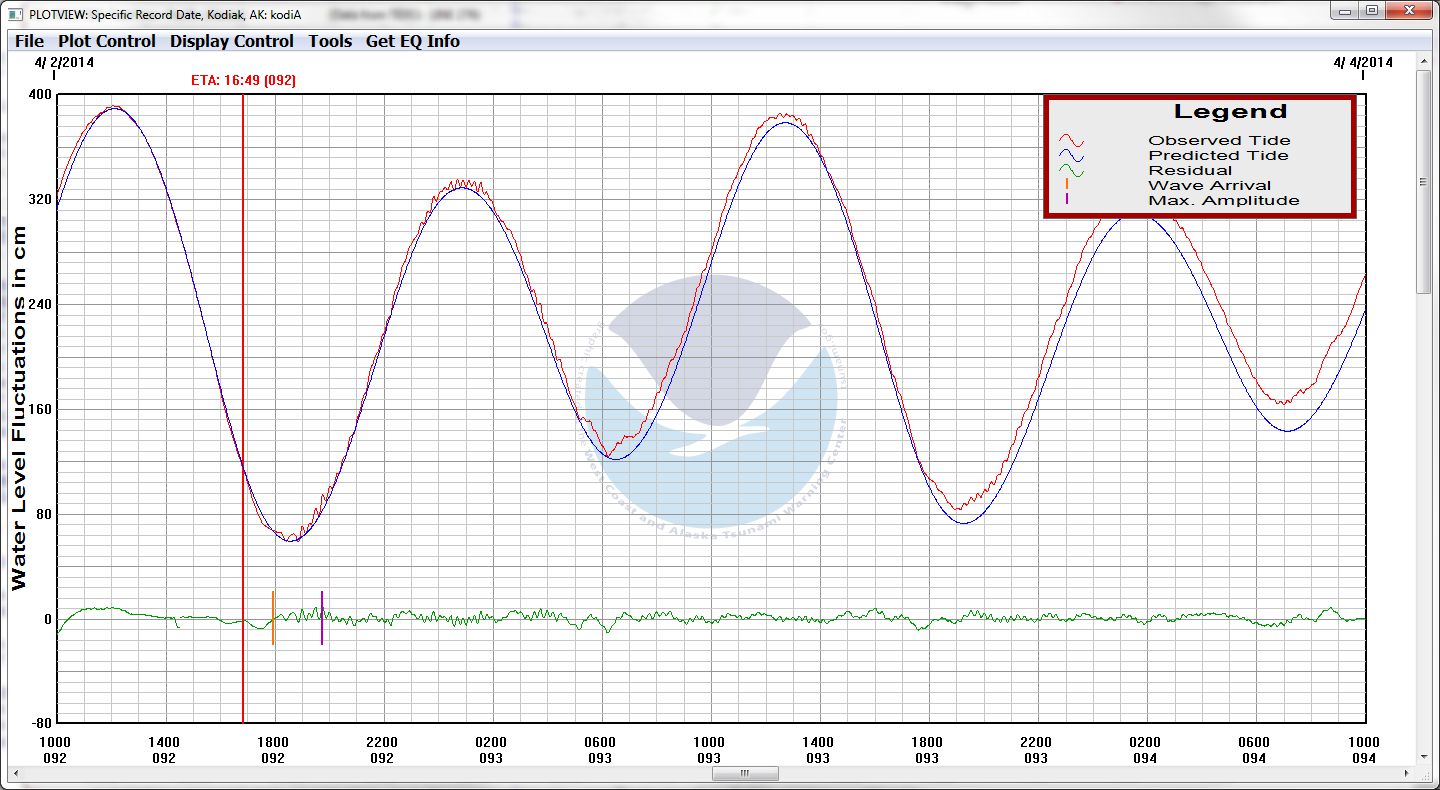Click the 0600 093 time axis label

coord(600,750)
